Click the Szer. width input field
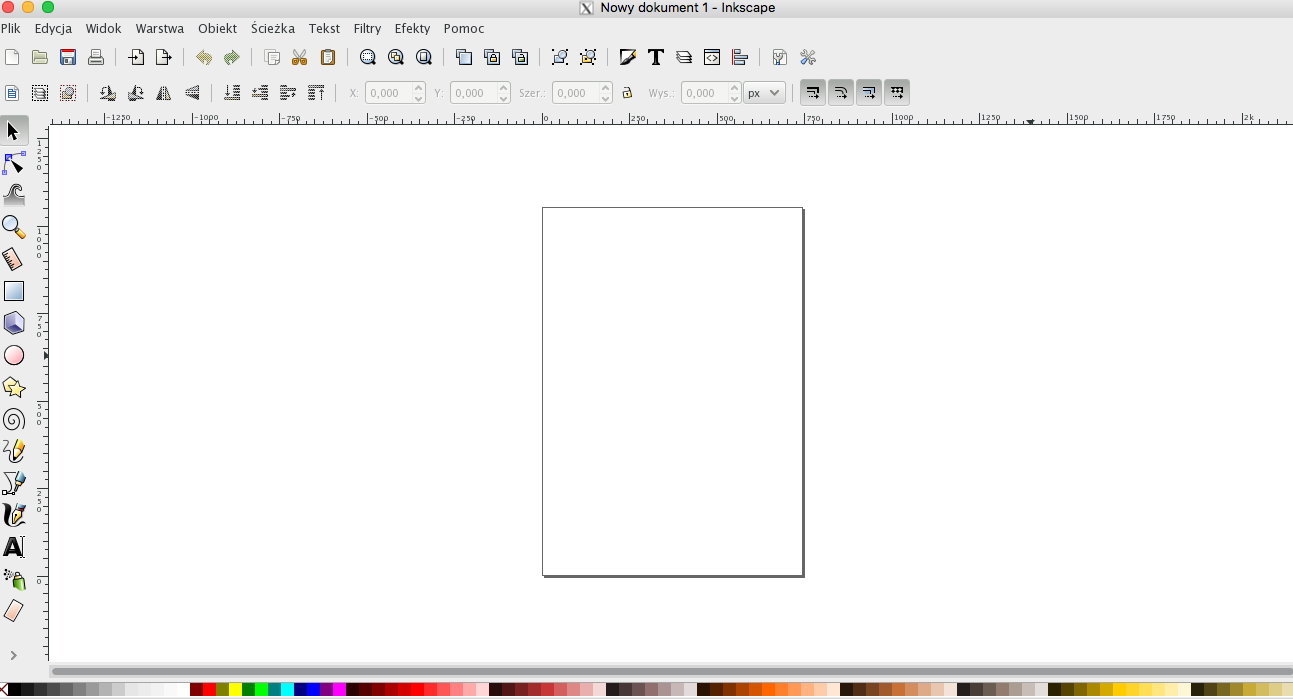 [x=576, y=93]
